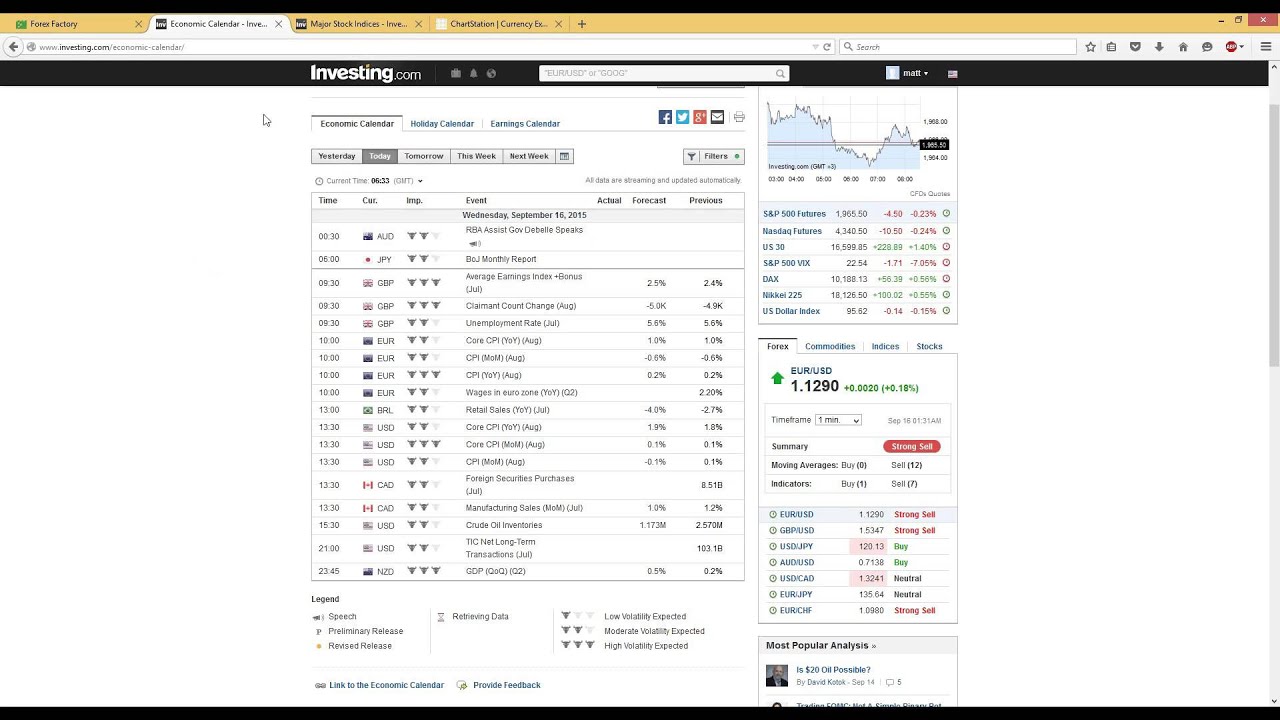Image resolution: width=1280 pixels, height=720 pixels.
Task: Close the ChartStation browser tab
Action: [557, 24]
